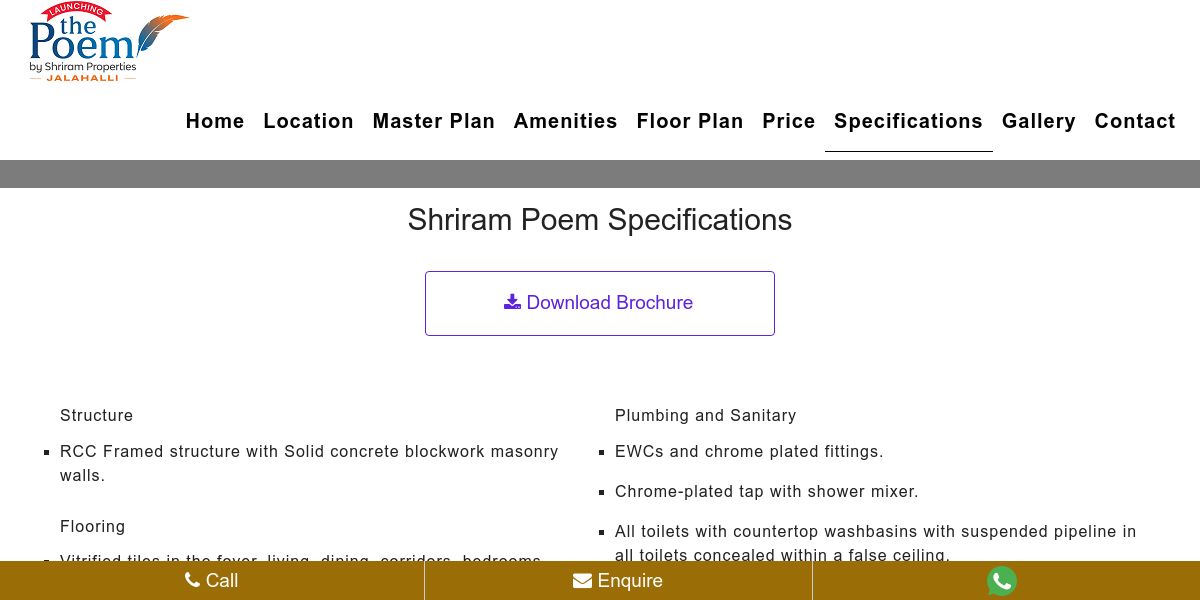1200x600 pixels.
Task: Select the Specifications tab
Action: [x=908, y=121]
